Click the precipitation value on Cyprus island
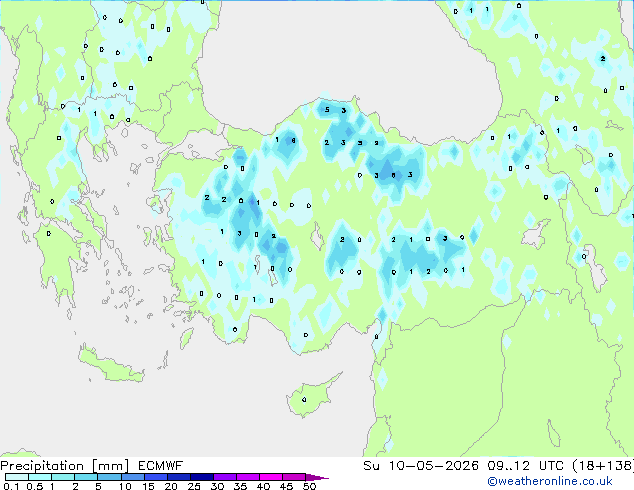 coord(304,400)
